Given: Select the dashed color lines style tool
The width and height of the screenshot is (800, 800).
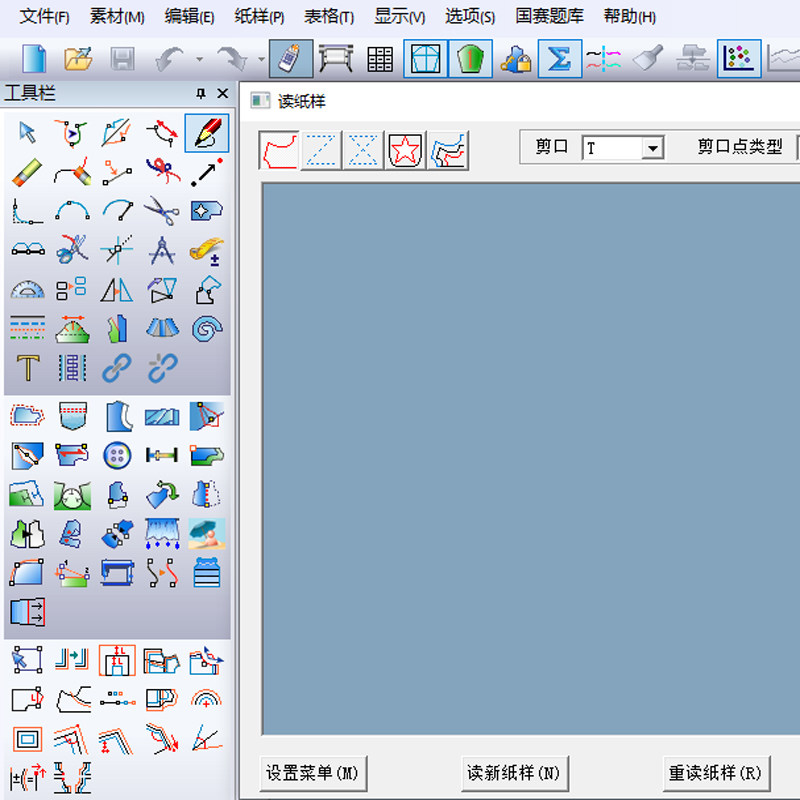Looking at the screenshot, I should point(27,329).
